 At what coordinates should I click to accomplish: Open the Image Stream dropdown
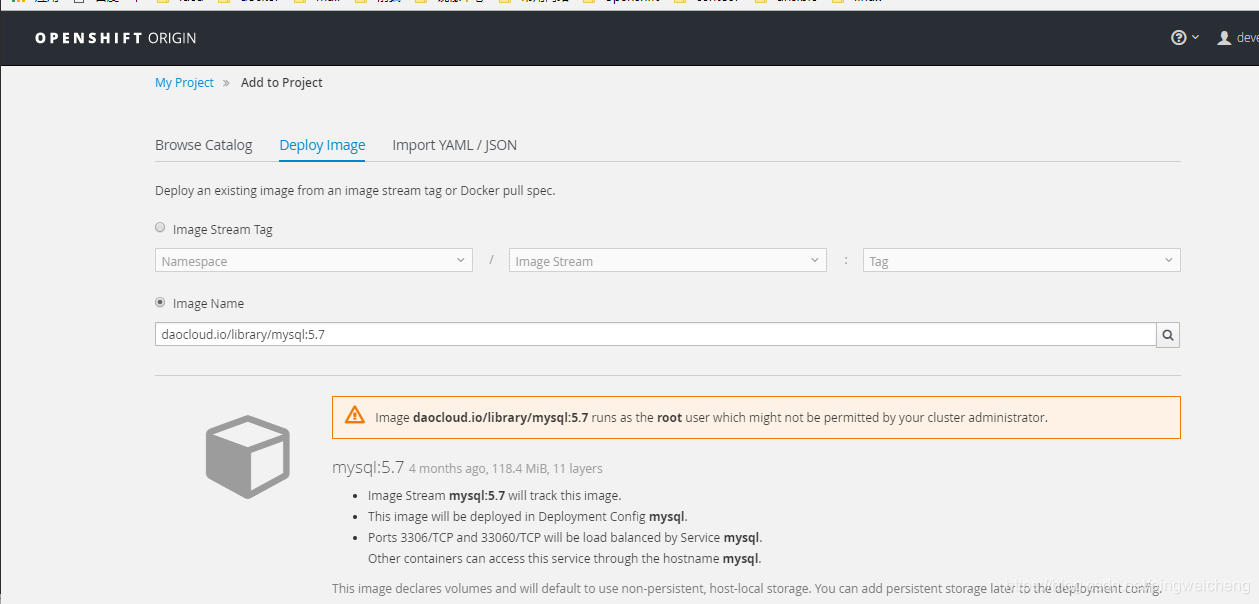[668, 260]
